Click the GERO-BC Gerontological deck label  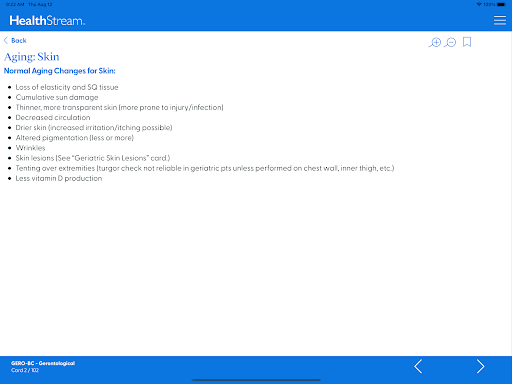(x=43, y=363)
